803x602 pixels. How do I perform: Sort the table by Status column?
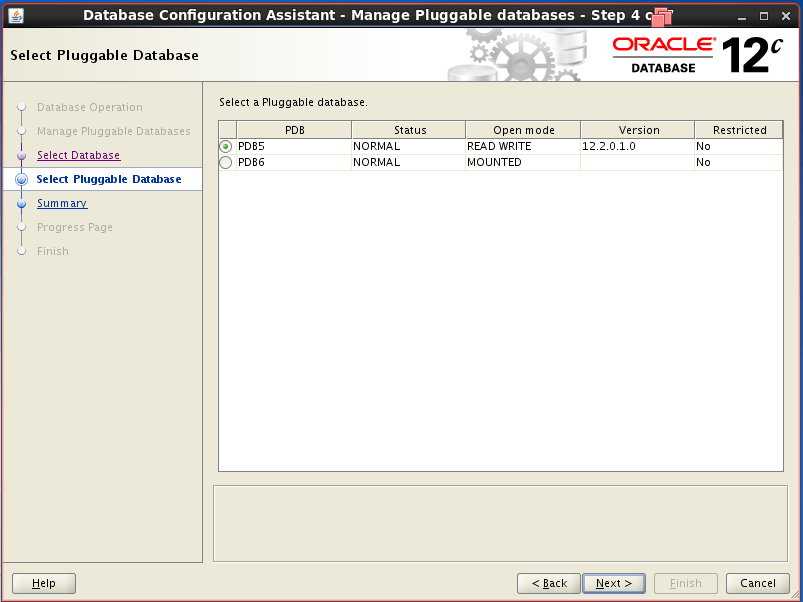[x=408, y=129]
